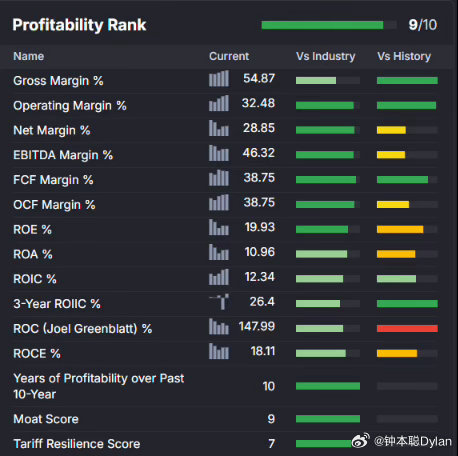Open the OCF Margin % trend chart icon
Viewport: 458px width, 456px height.
(219, 203)
